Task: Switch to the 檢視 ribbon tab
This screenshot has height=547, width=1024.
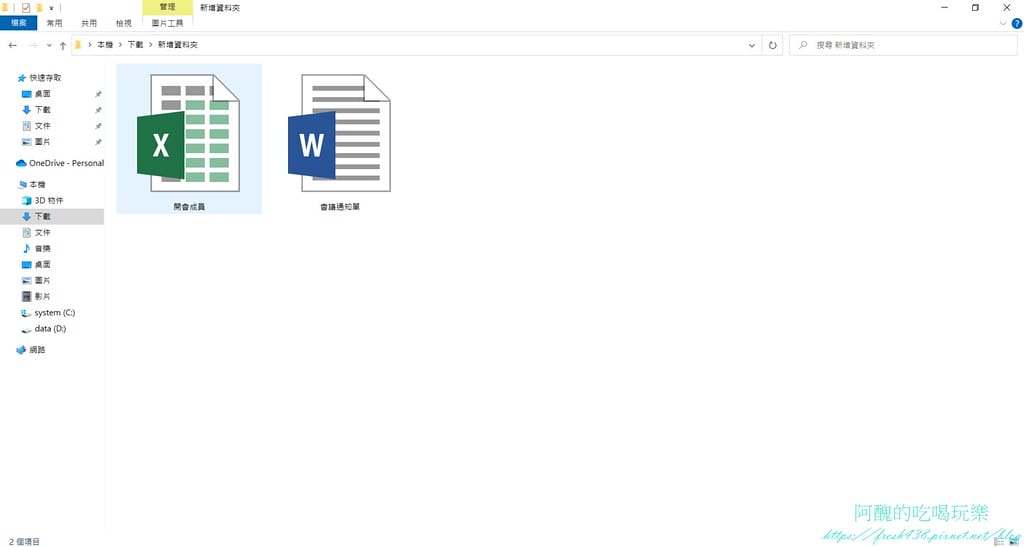Action: (123, 23)
